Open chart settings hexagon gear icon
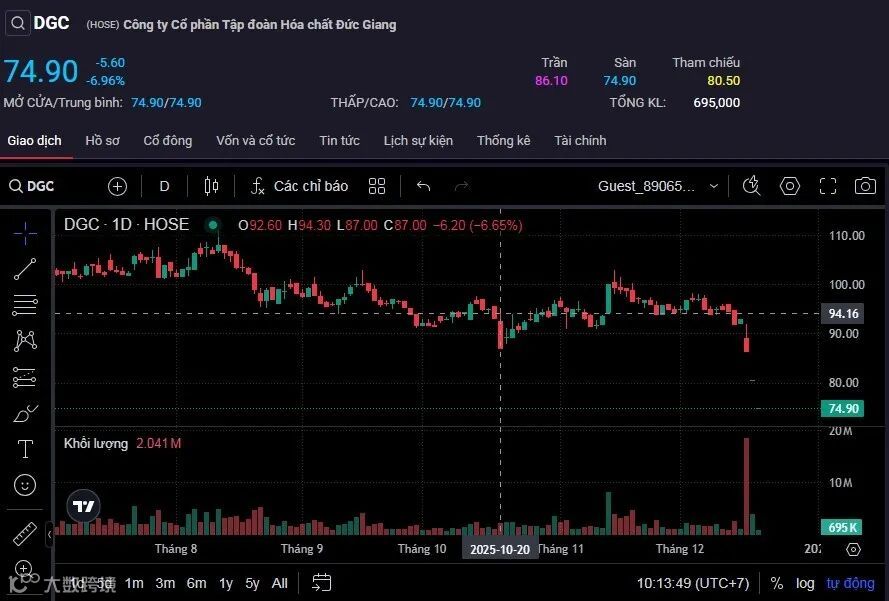Image resolution: width=889 pixels, height=601 pixels. click(x=790, y=186)
